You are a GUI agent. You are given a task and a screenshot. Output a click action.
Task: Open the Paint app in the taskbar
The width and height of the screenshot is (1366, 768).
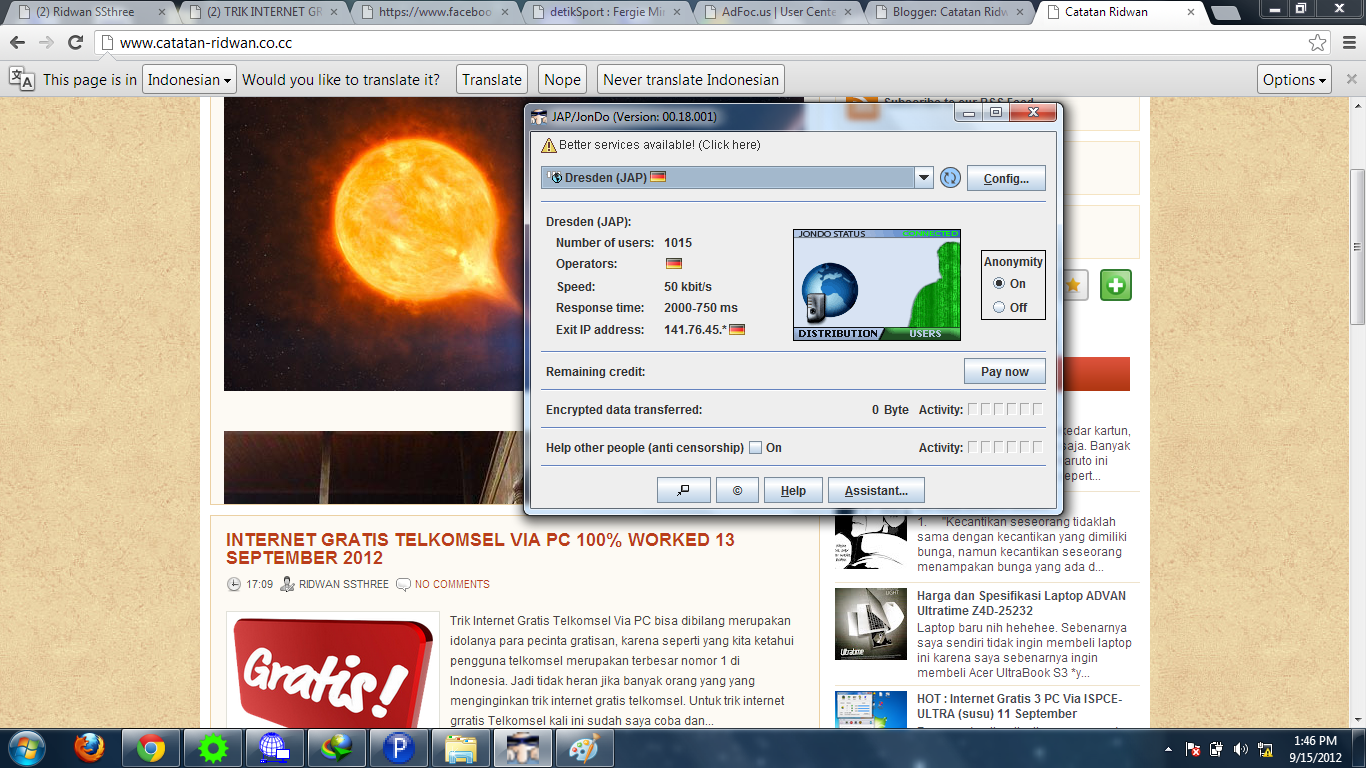pos(584,748)
